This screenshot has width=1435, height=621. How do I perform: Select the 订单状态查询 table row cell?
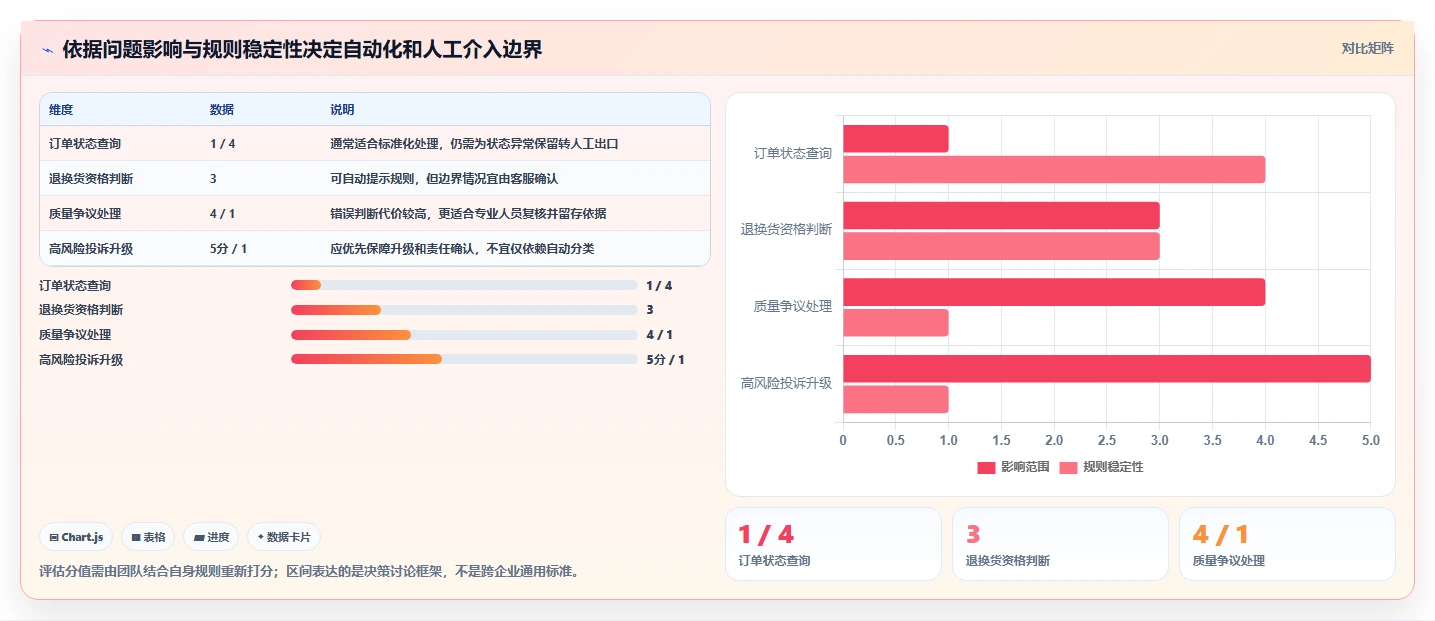[85, 144]
